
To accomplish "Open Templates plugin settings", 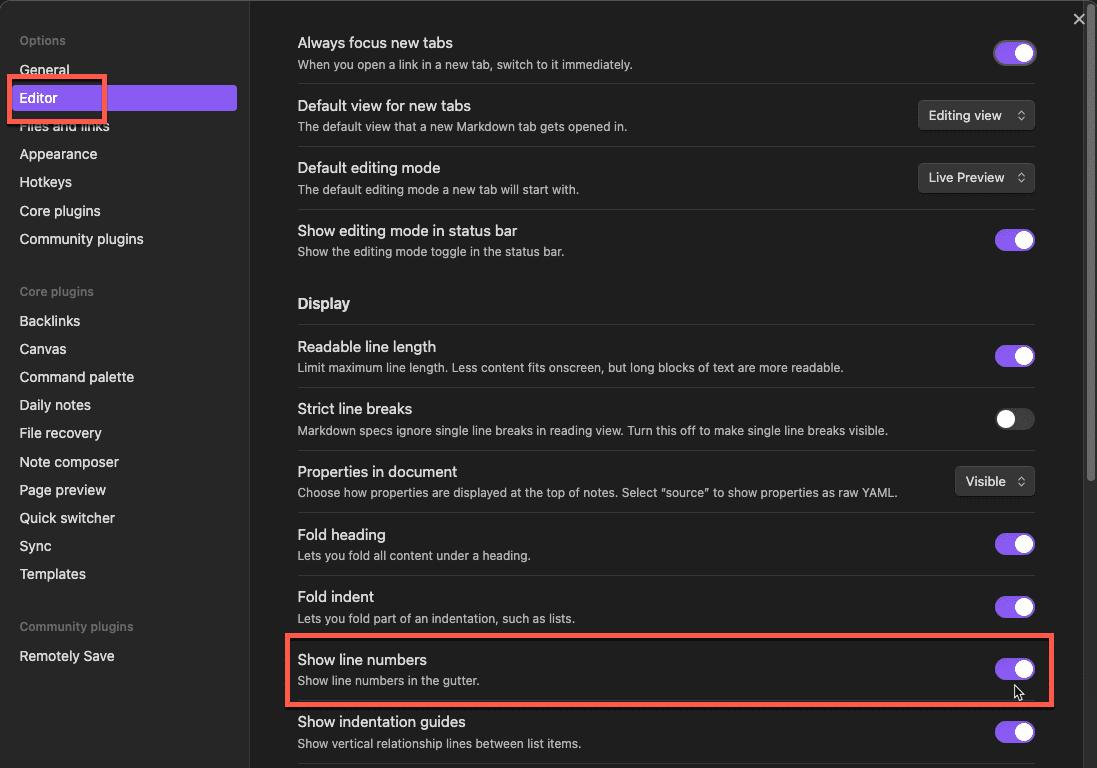I will pyautogui.click(x=53, y=574).
